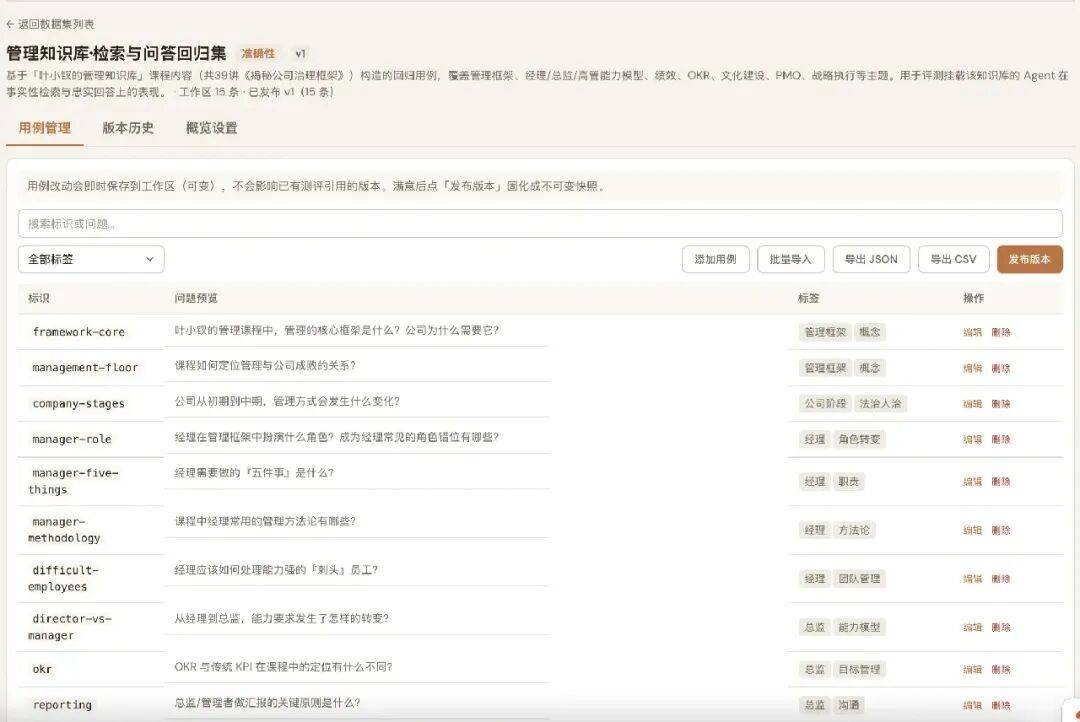Delete the manager-methodology row
The height and width of the screenshot is (722, 1080).
click(x=1001, y=530)
